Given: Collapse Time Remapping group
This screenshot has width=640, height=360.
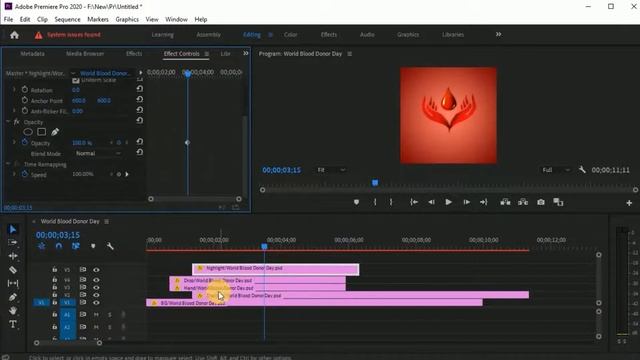Looking at the screenshot, I should click(x=8, y=164).
